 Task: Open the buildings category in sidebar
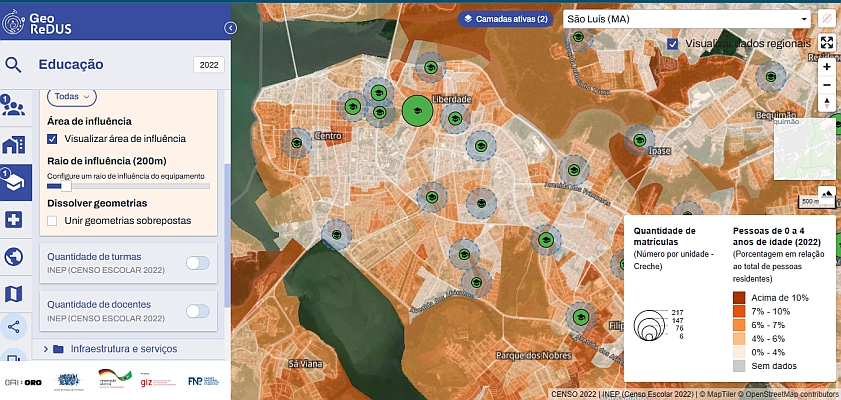14,145
